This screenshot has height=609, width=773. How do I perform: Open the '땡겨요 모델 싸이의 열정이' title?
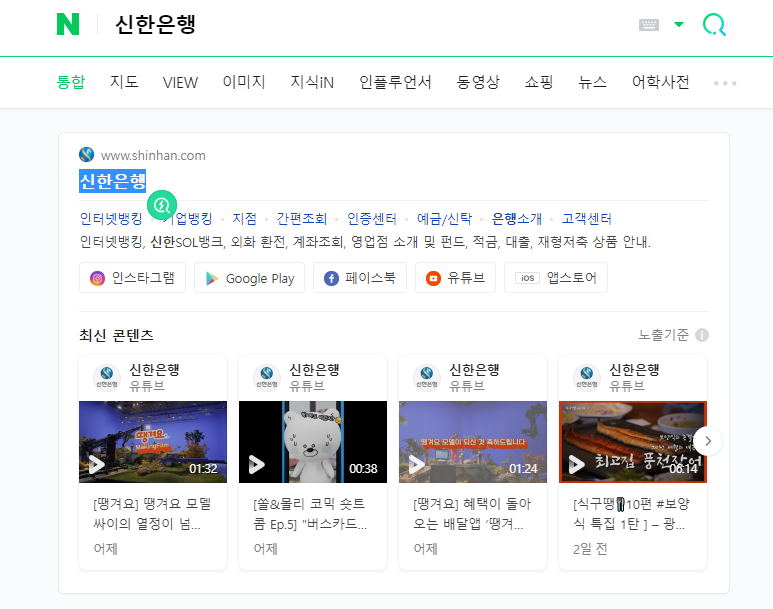point(152,514)
